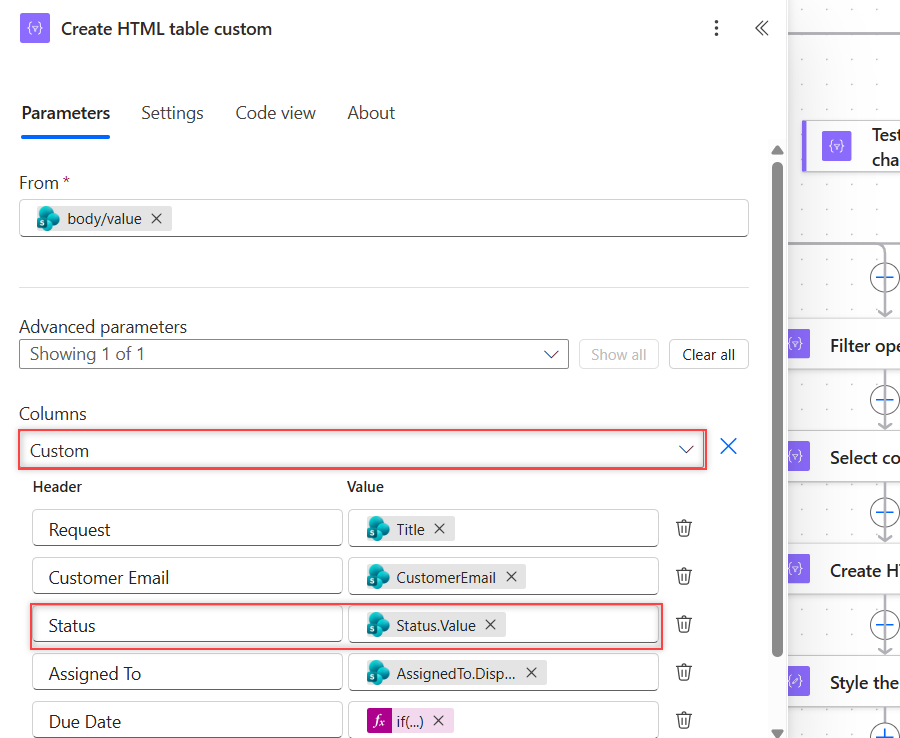The height and width of the screenshot is (738, 900).
Task: Select the Test cha... action card on canvas
Action: coord(851,146)
